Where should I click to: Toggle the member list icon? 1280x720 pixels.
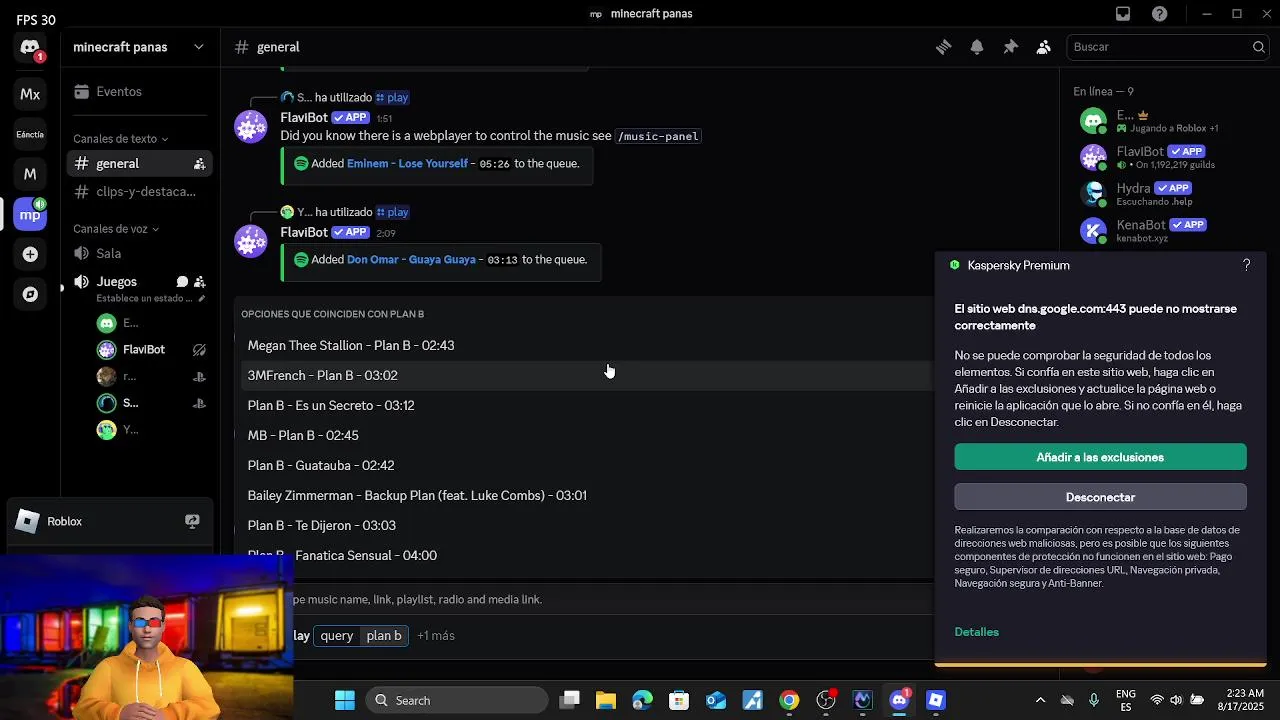point(1044,47)
